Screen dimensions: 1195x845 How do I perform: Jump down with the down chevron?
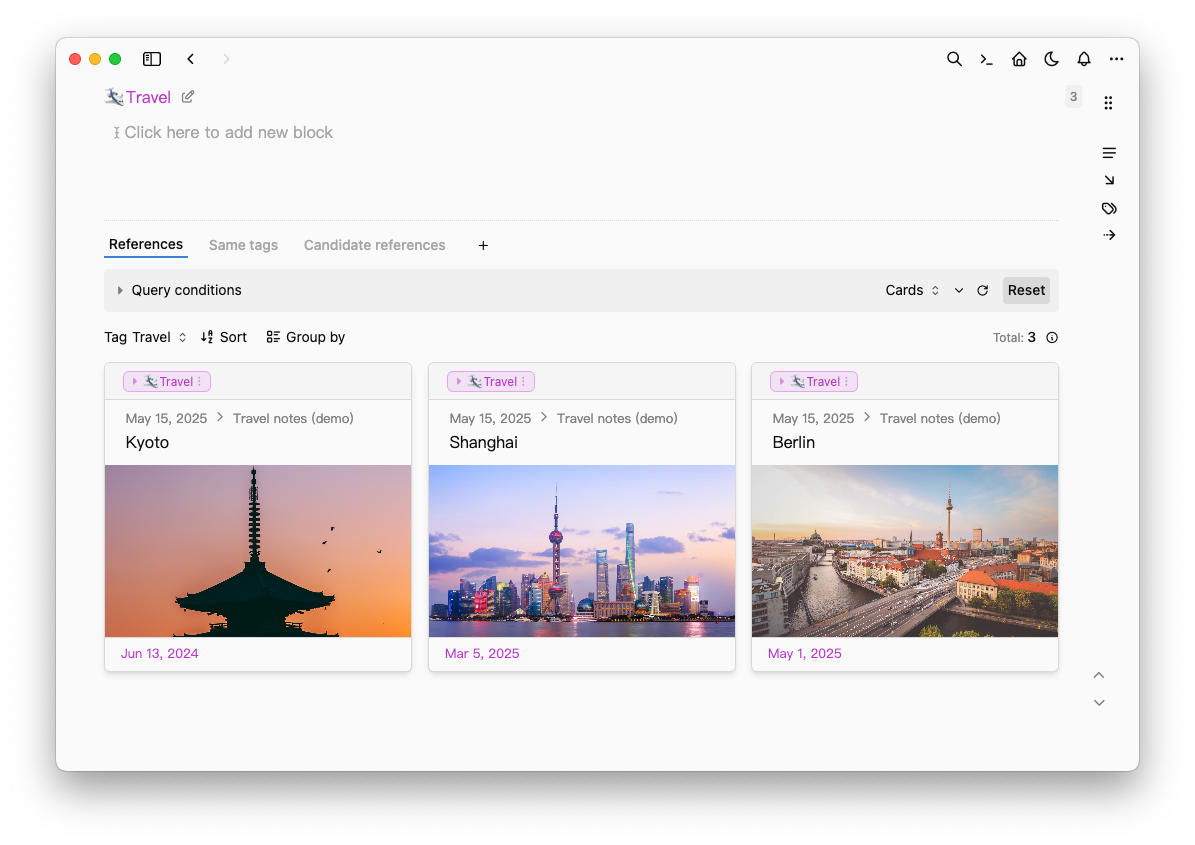(1099, 703)
